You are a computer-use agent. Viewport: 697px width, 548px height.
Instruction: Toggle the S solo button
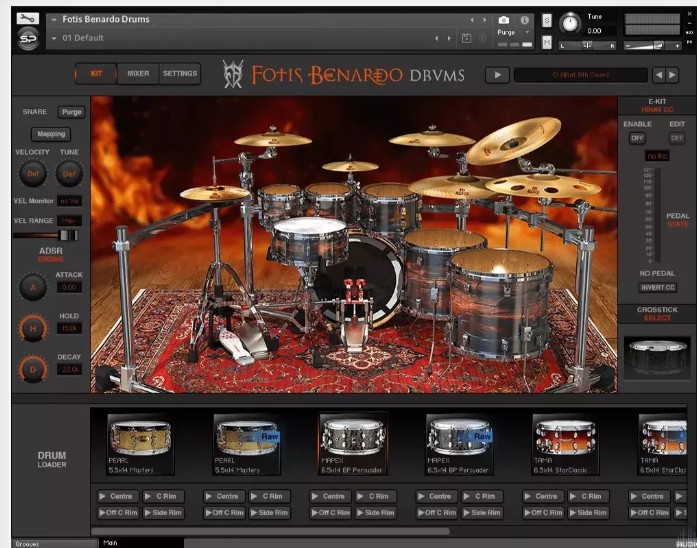[x=547, y=20]
